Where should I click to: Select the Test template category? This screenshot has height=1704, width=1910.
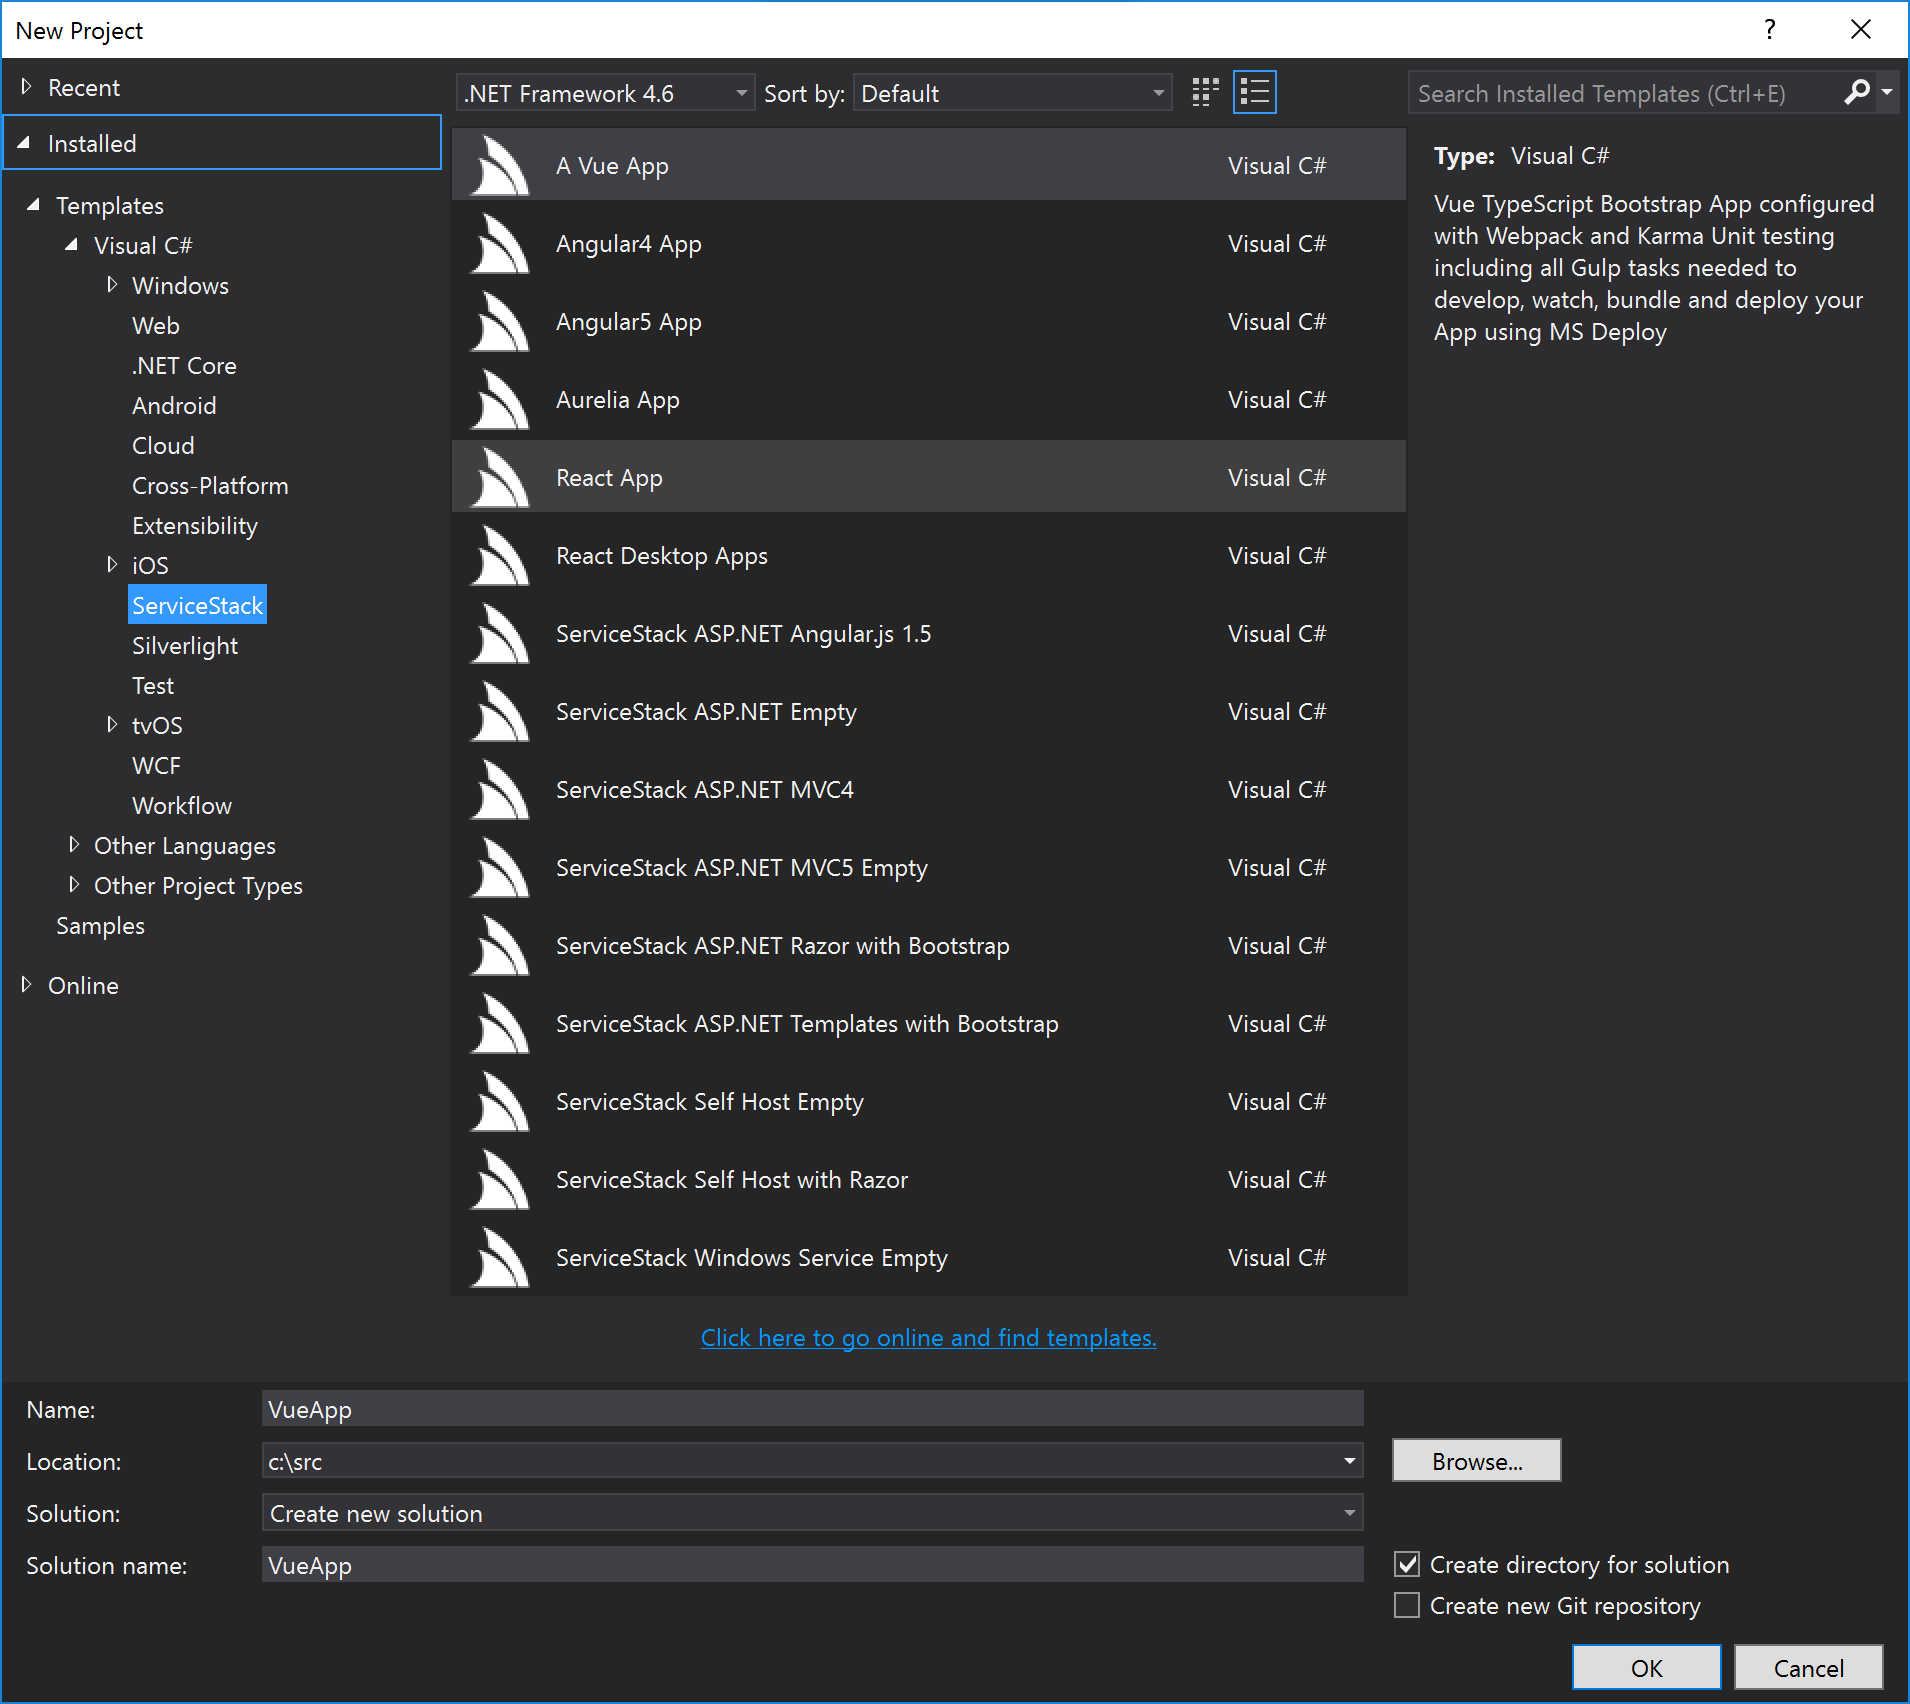pos(152,685)
